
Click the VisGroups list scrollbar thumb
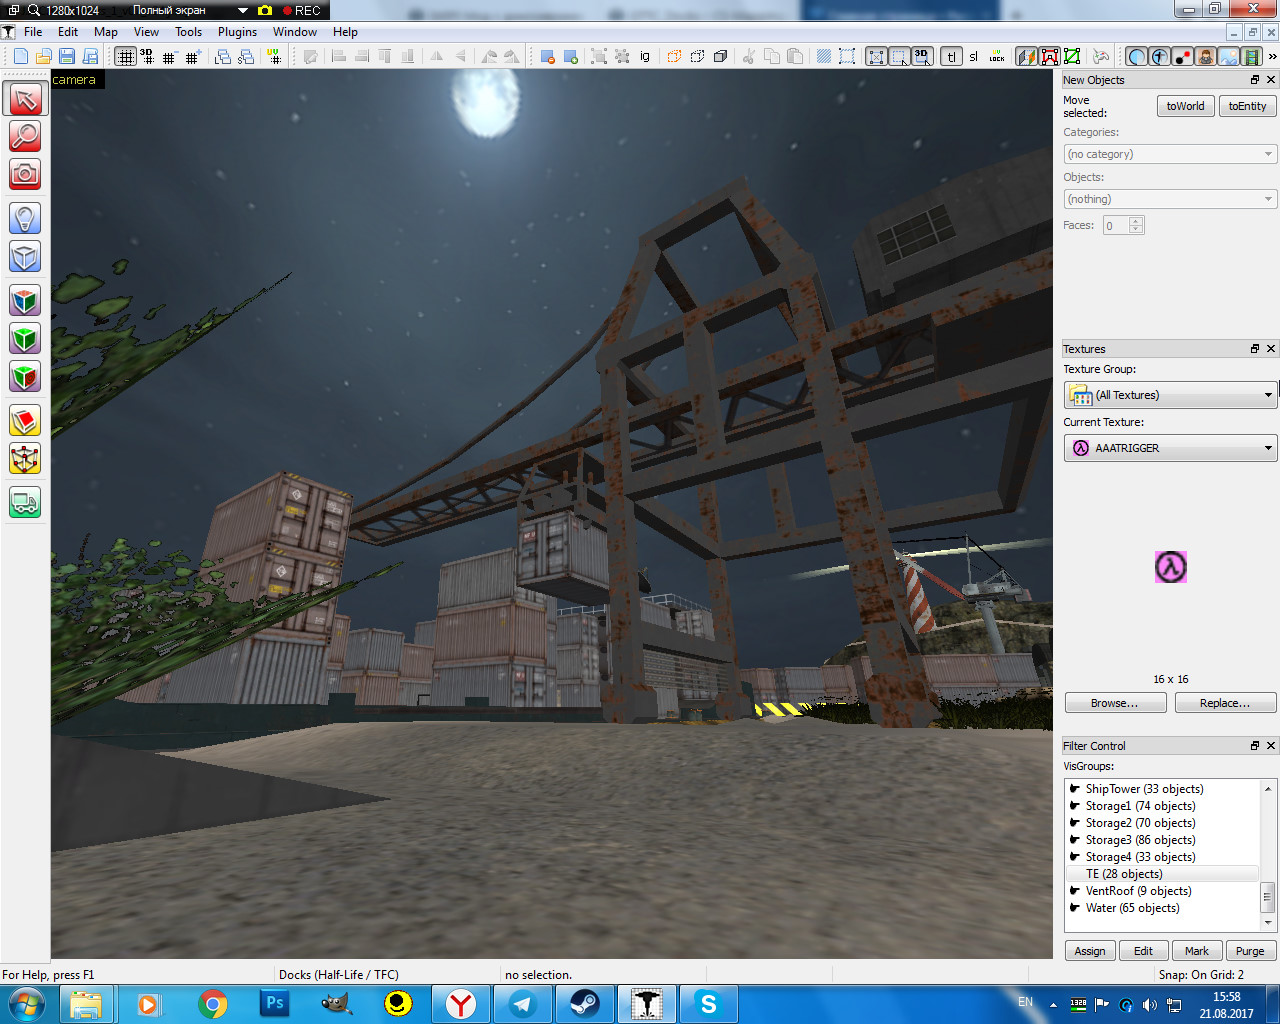(1268, 896)
